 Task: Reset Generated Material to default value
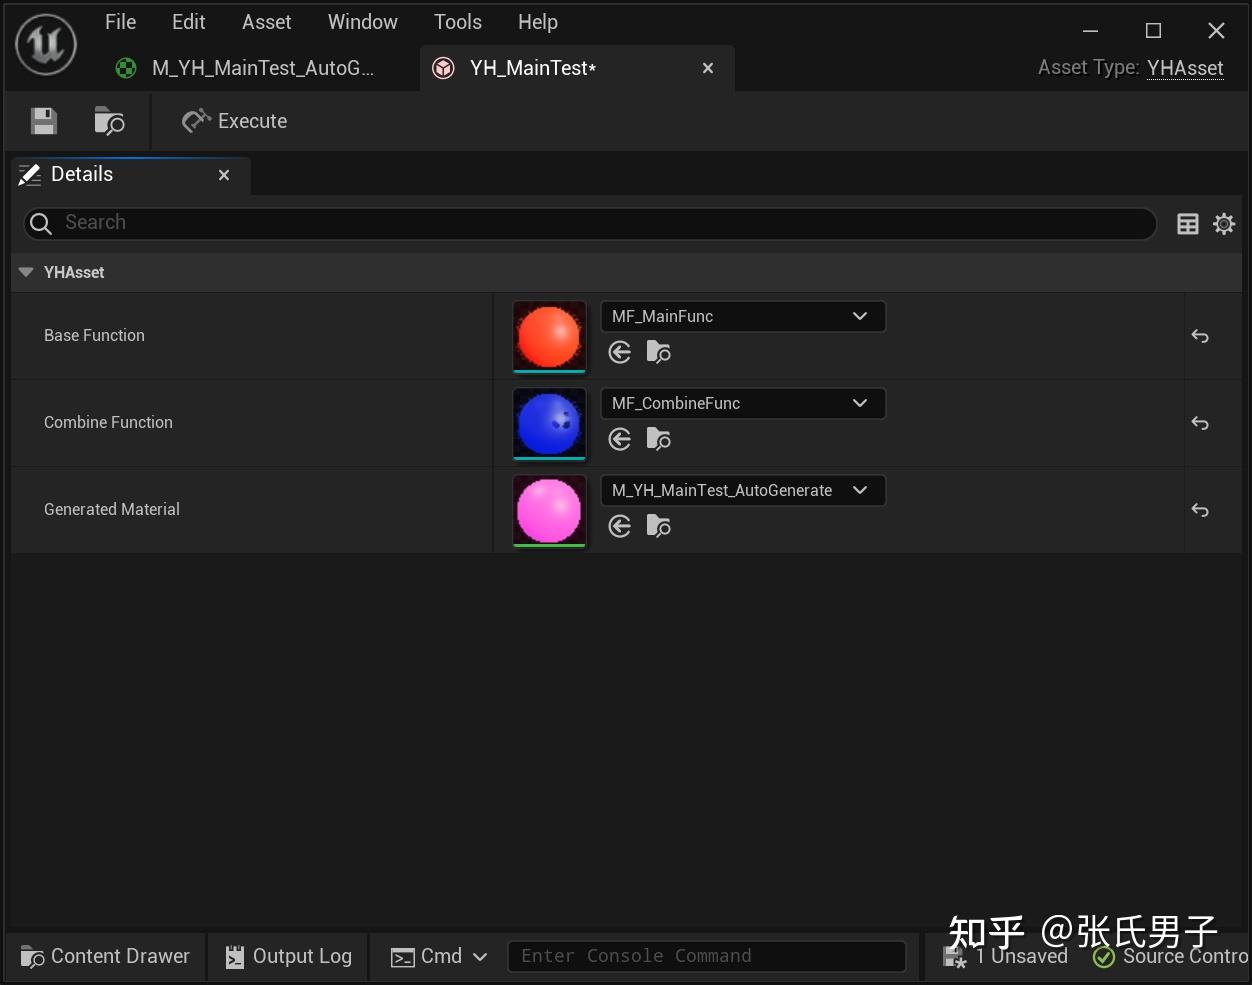click(x=1199, y=510)
